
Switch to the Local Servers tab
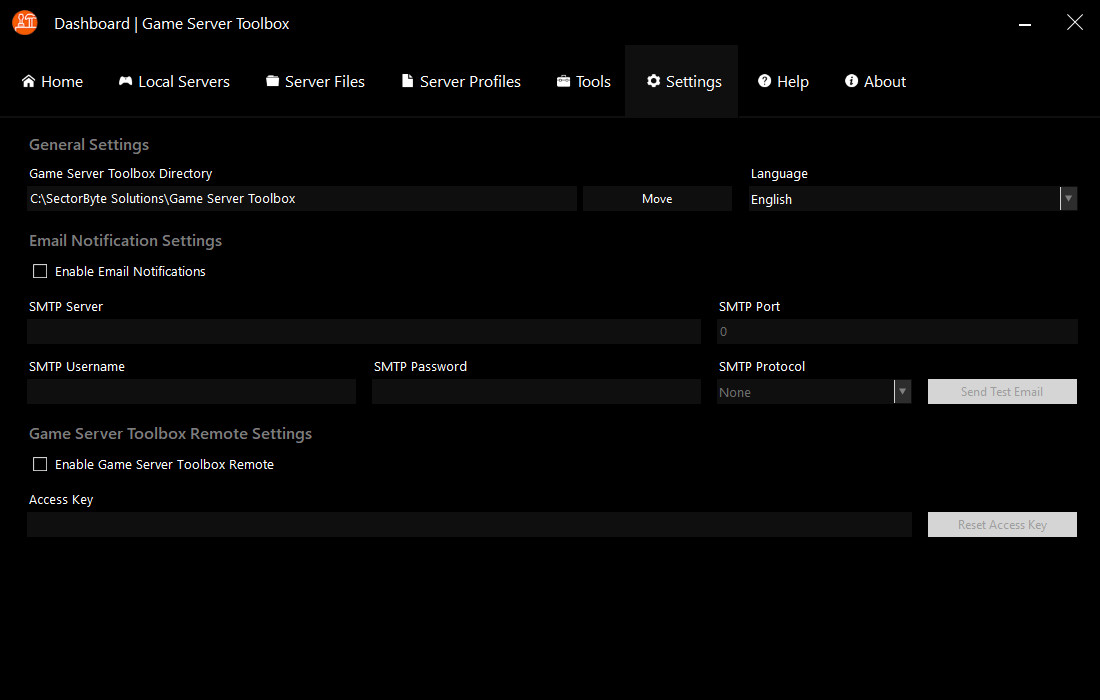point(174,81)
